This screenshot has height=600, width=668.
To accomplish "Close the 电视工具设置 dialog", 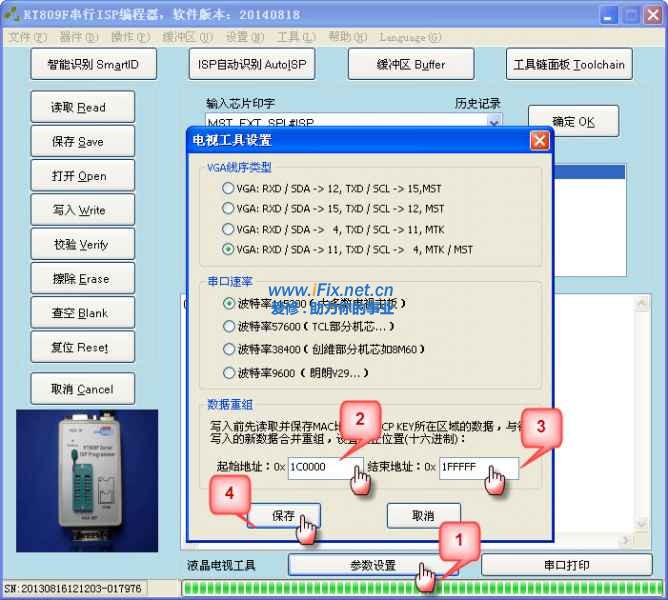I will pos(539,140).
